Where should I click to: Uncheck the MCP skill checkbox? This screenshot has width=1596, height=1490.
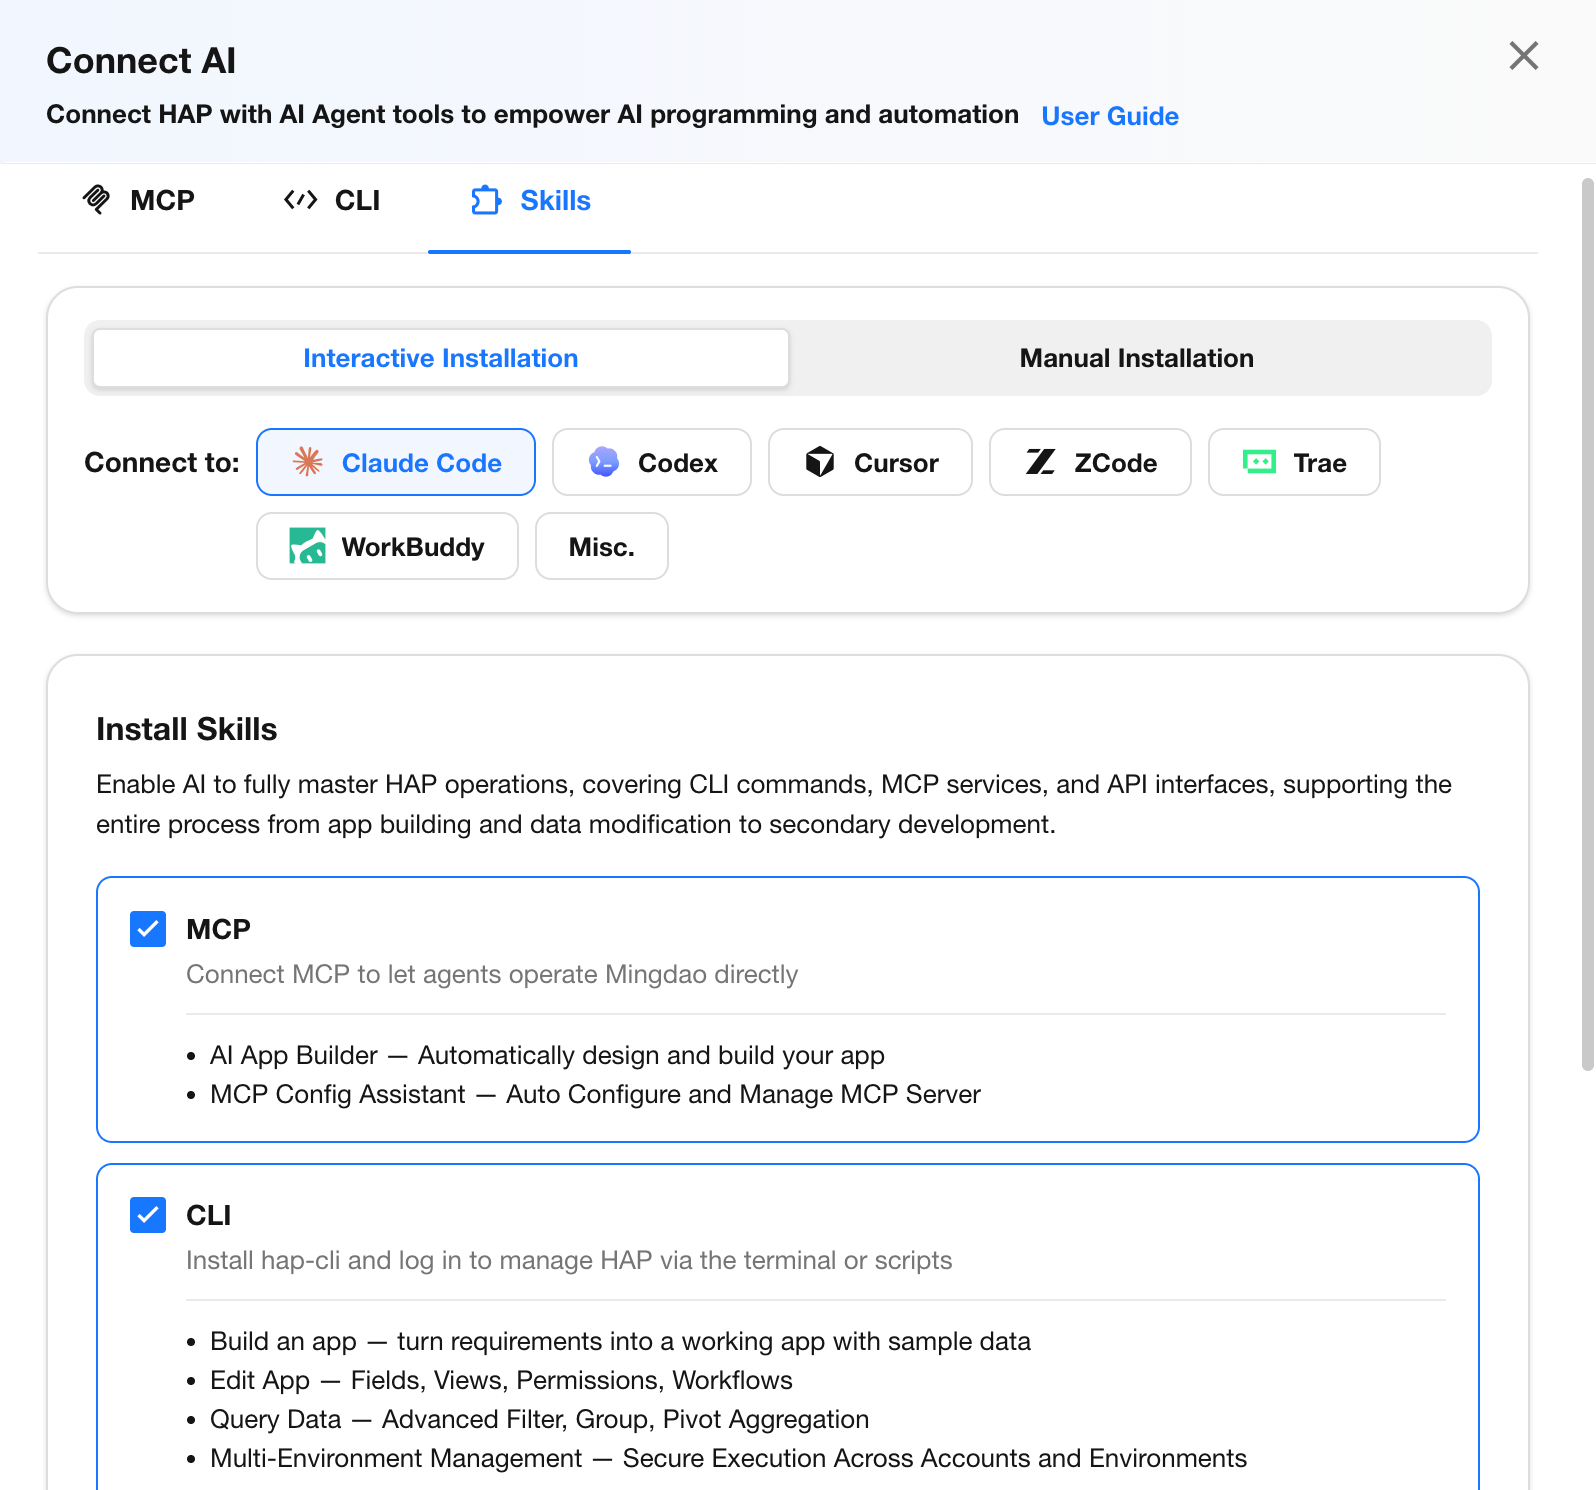(x=148, y=929)
